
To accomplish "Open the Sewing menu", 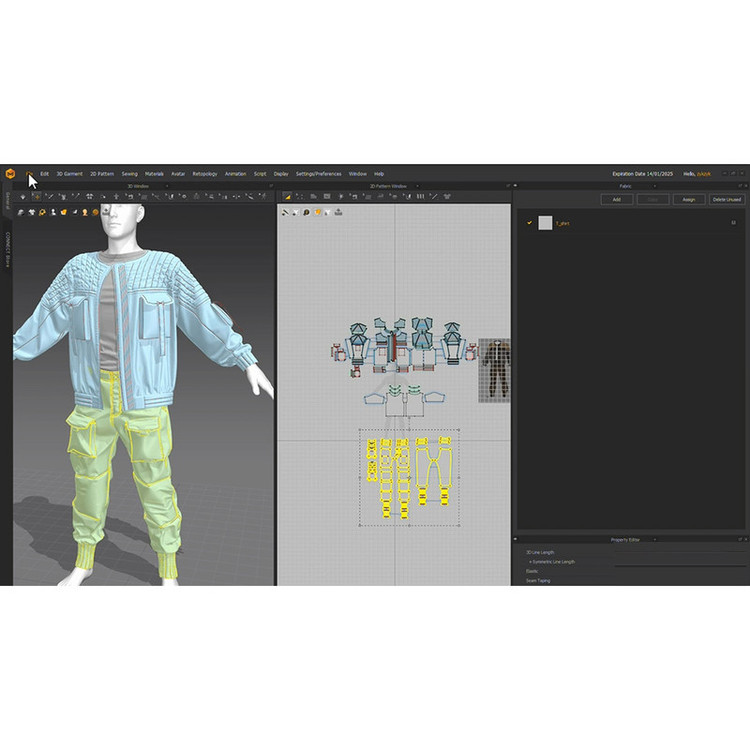I will 129,173.
